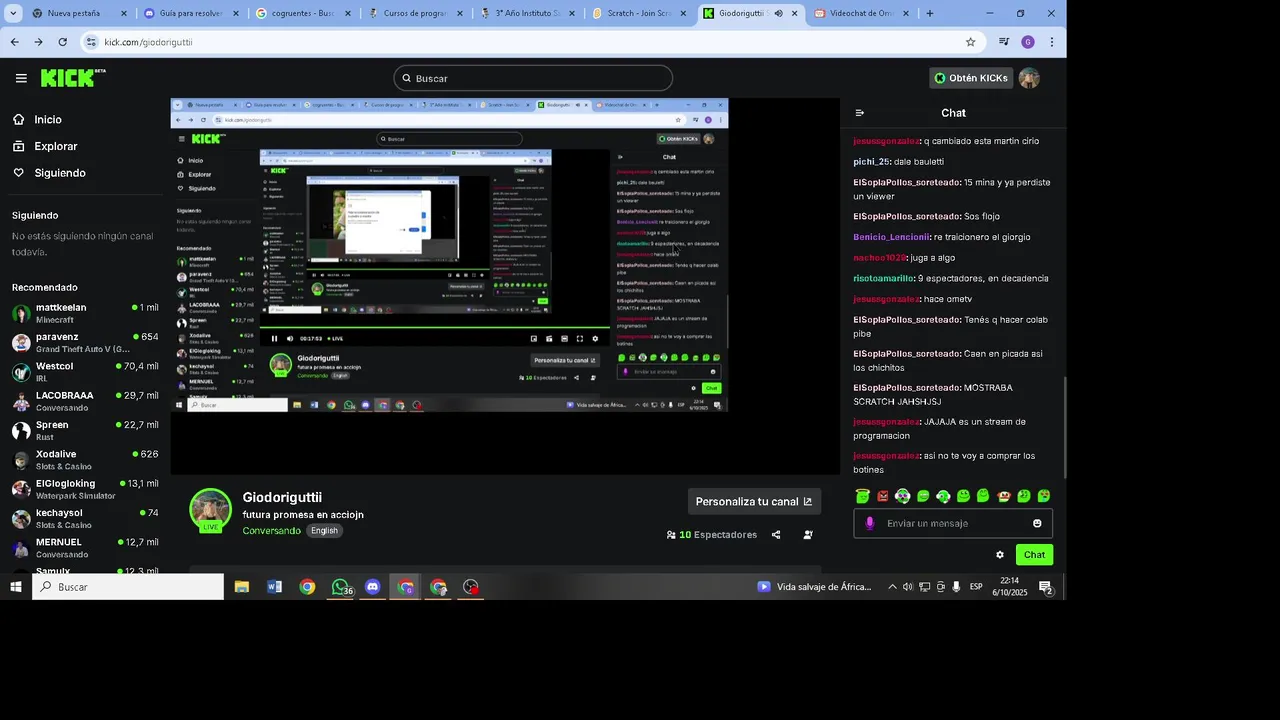1280x720 pixels.
Task: Open the Conversando category link
Action: (271, 531)
